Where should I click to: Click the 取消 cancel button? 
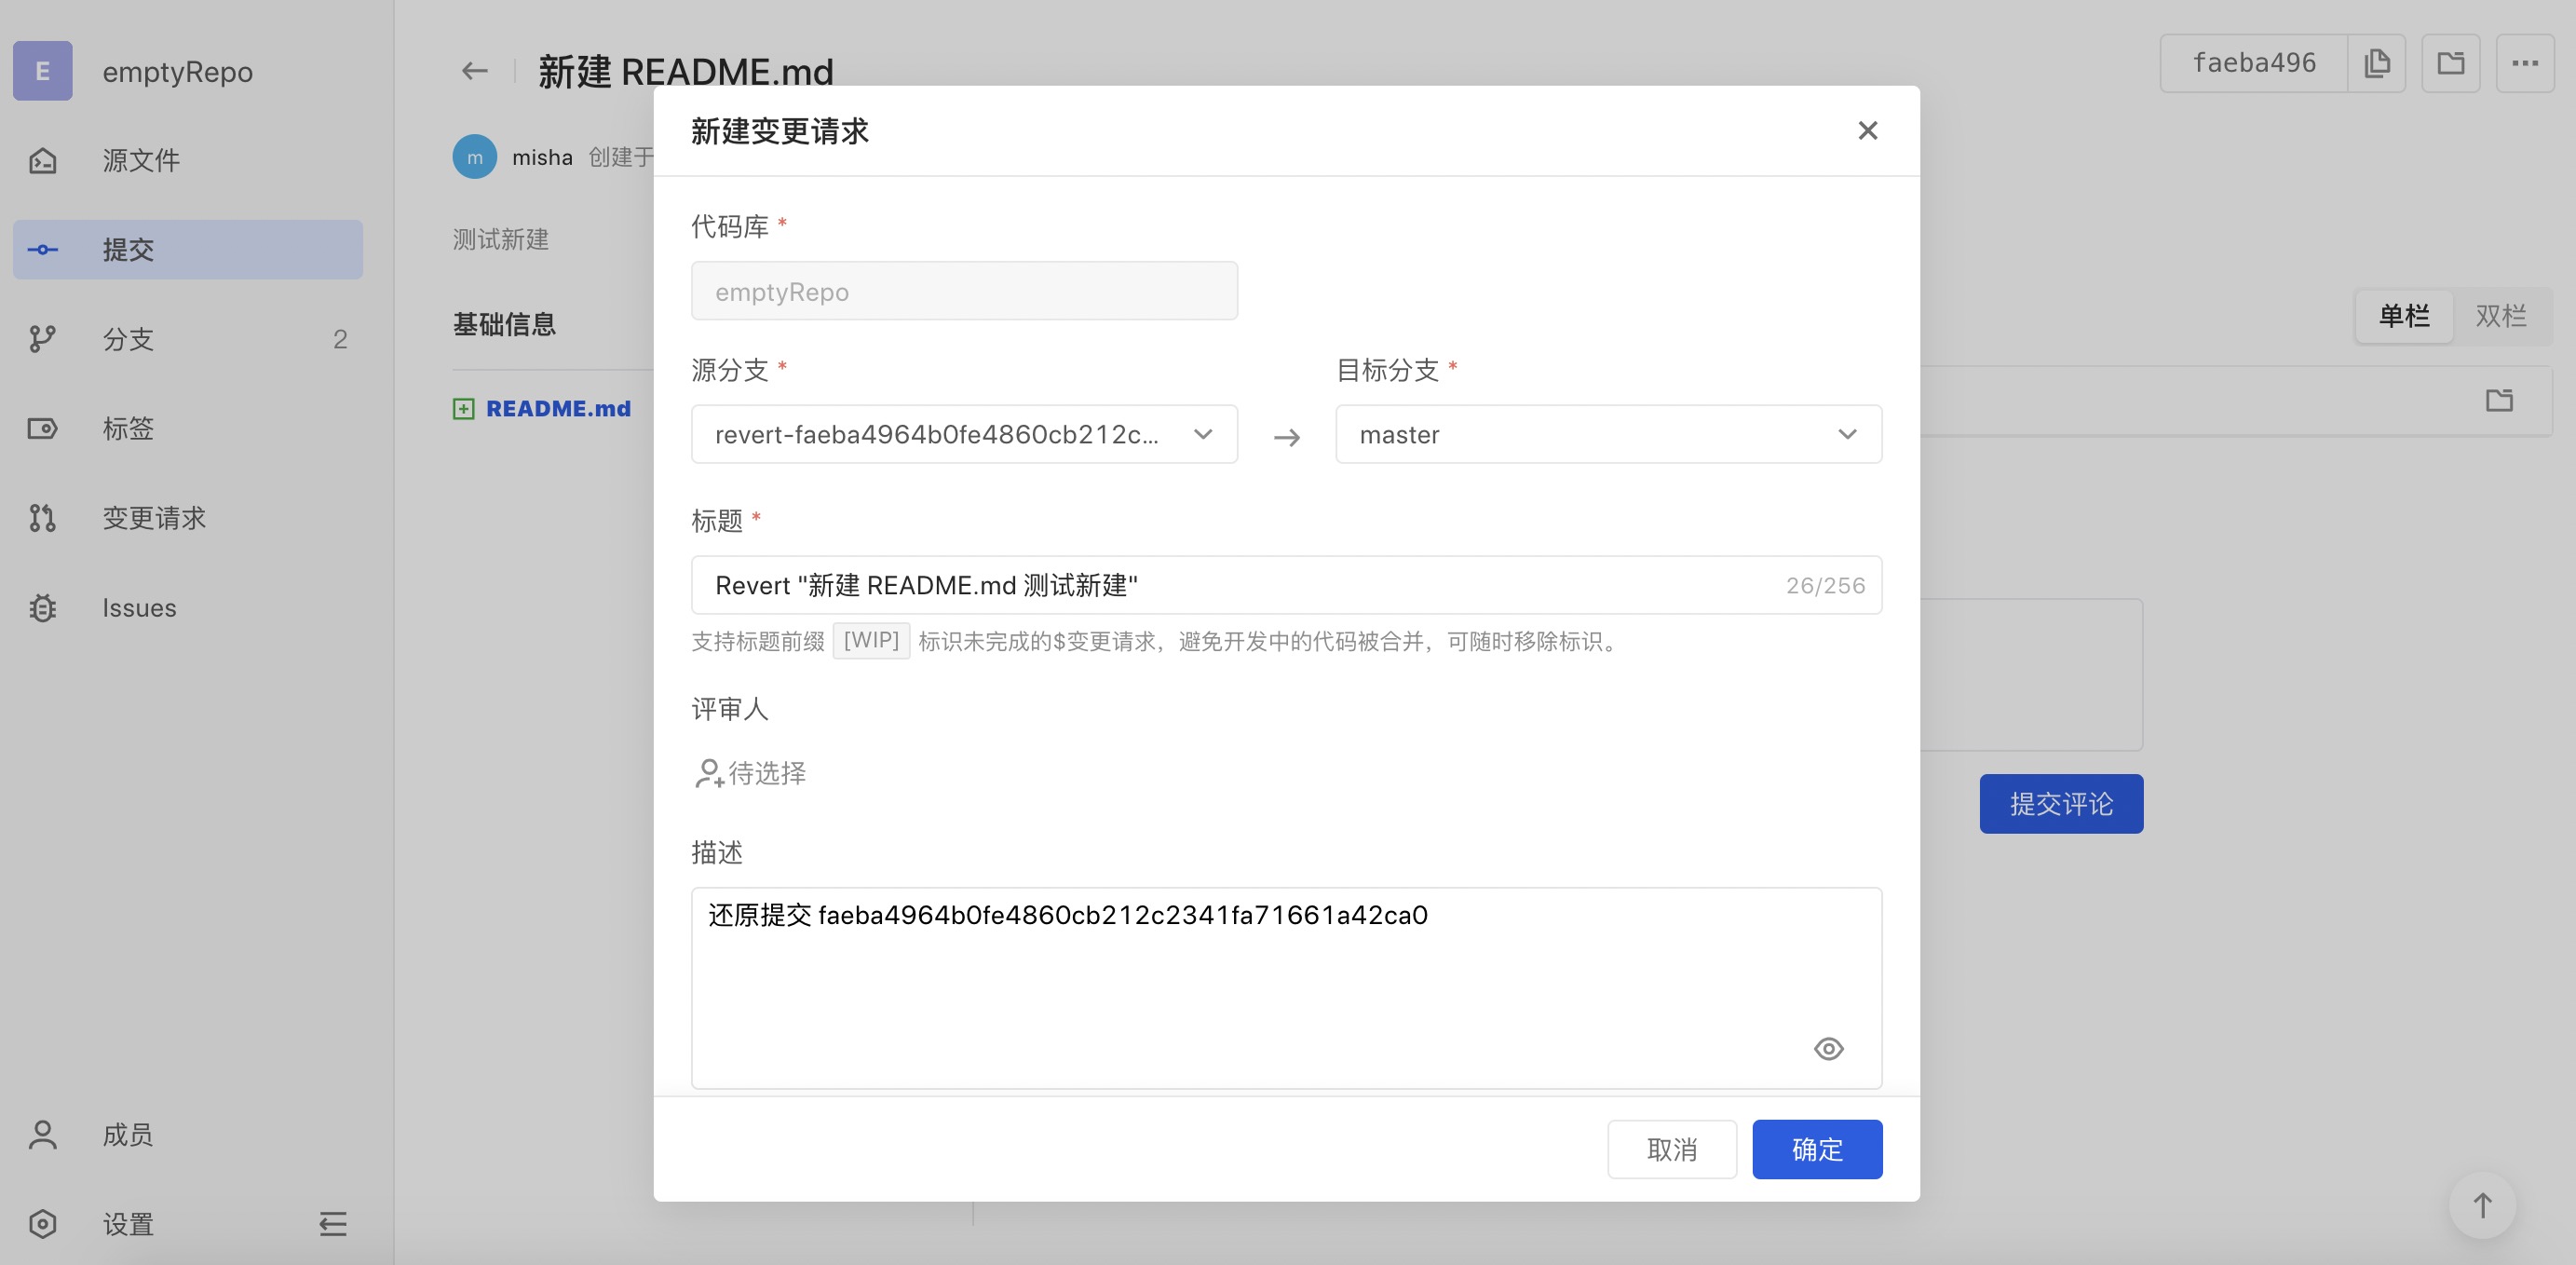point(1671,1149)
